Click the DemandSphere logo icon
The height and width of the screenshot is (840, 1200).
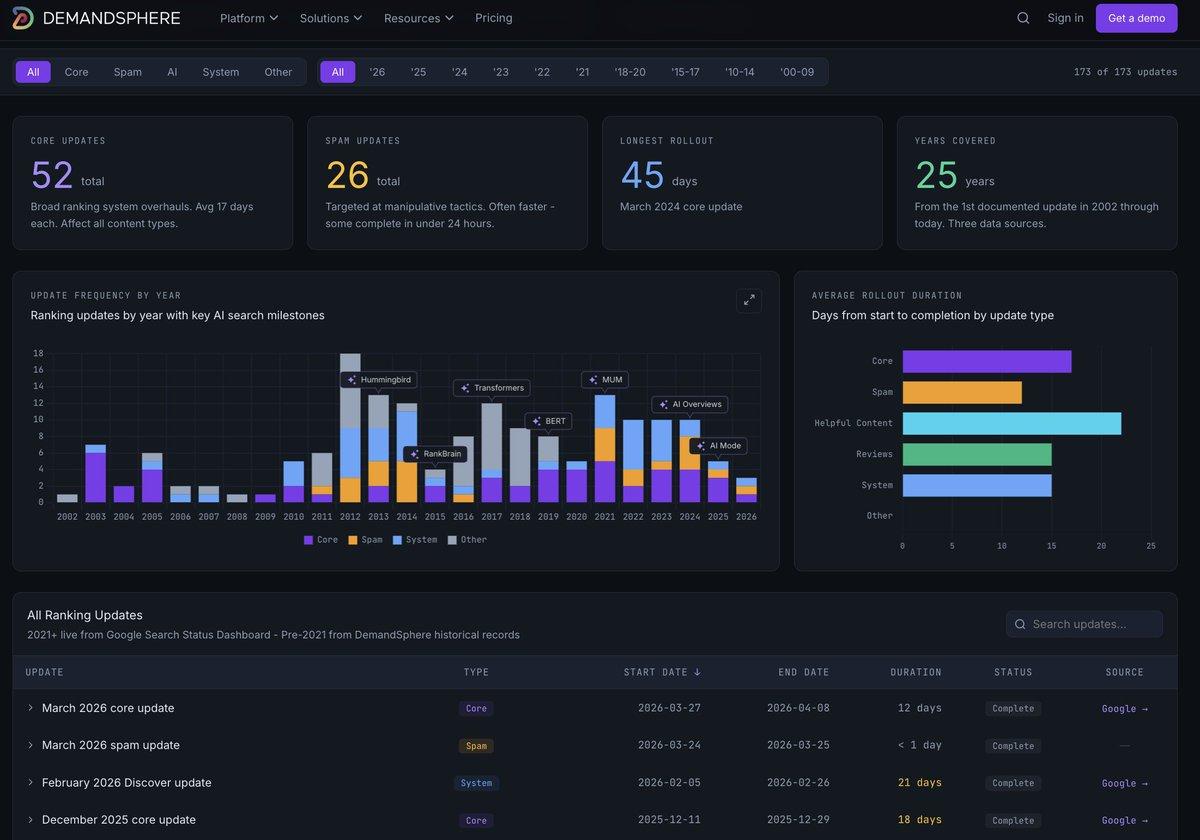22,18
